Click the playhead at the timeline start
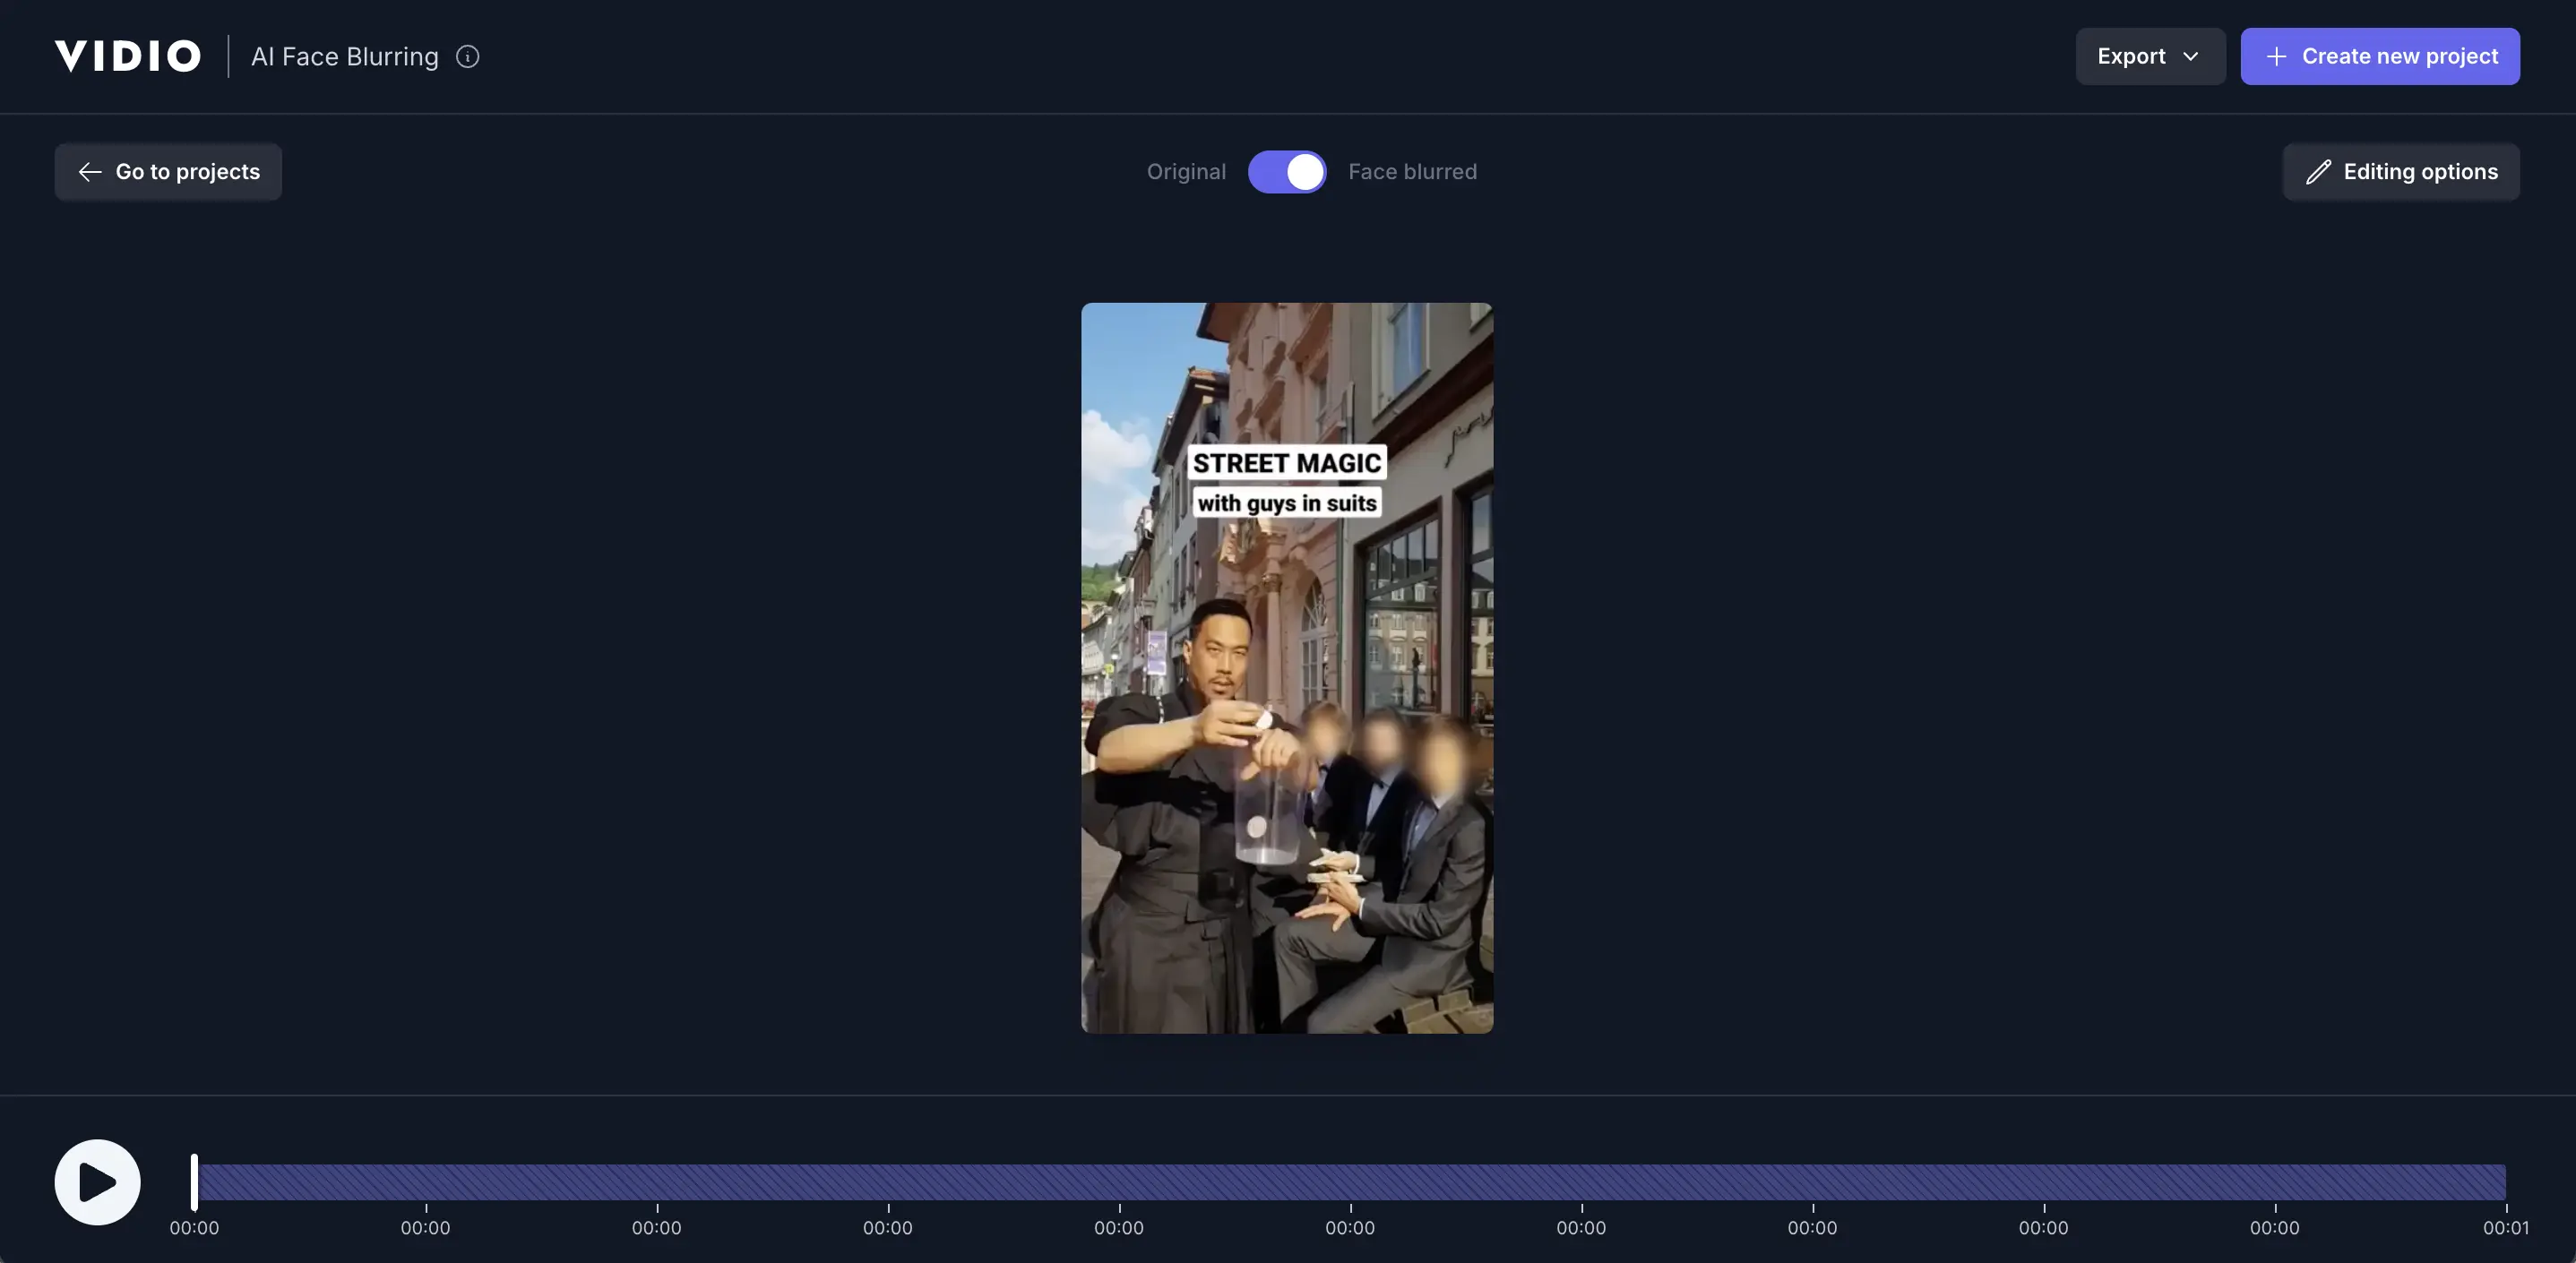This screenshot has height=1263, width=2576. 195,1182
